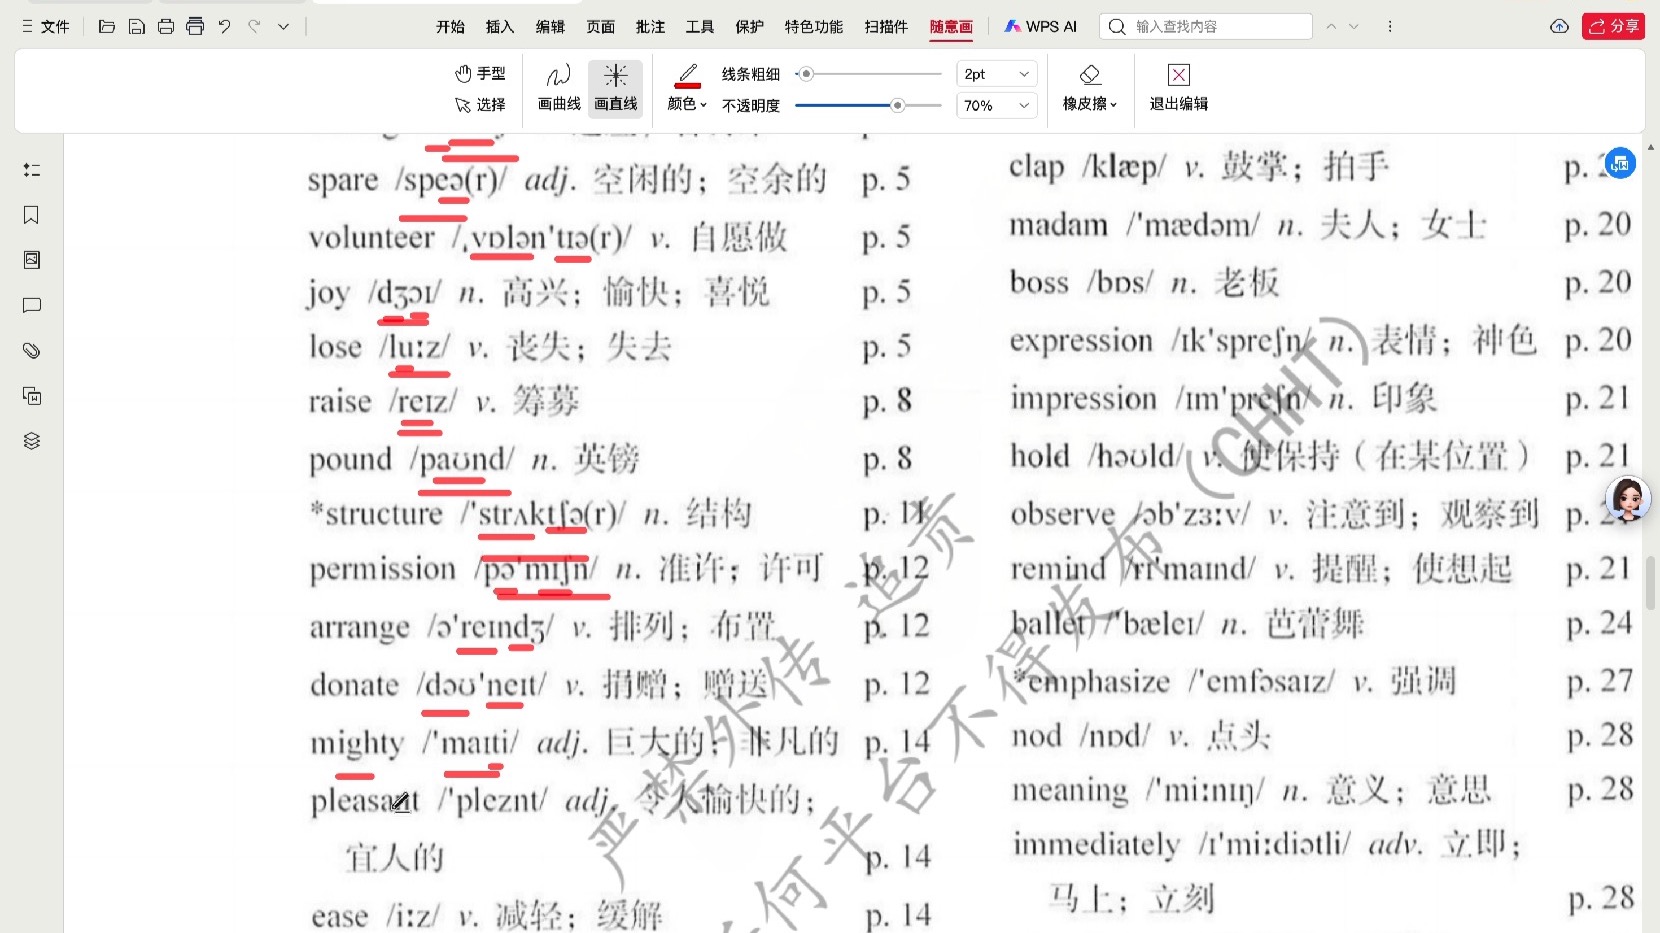Screen dimensions: 1660x933
Task: Switch to the 编辑 tab
Action: [550, 27]
